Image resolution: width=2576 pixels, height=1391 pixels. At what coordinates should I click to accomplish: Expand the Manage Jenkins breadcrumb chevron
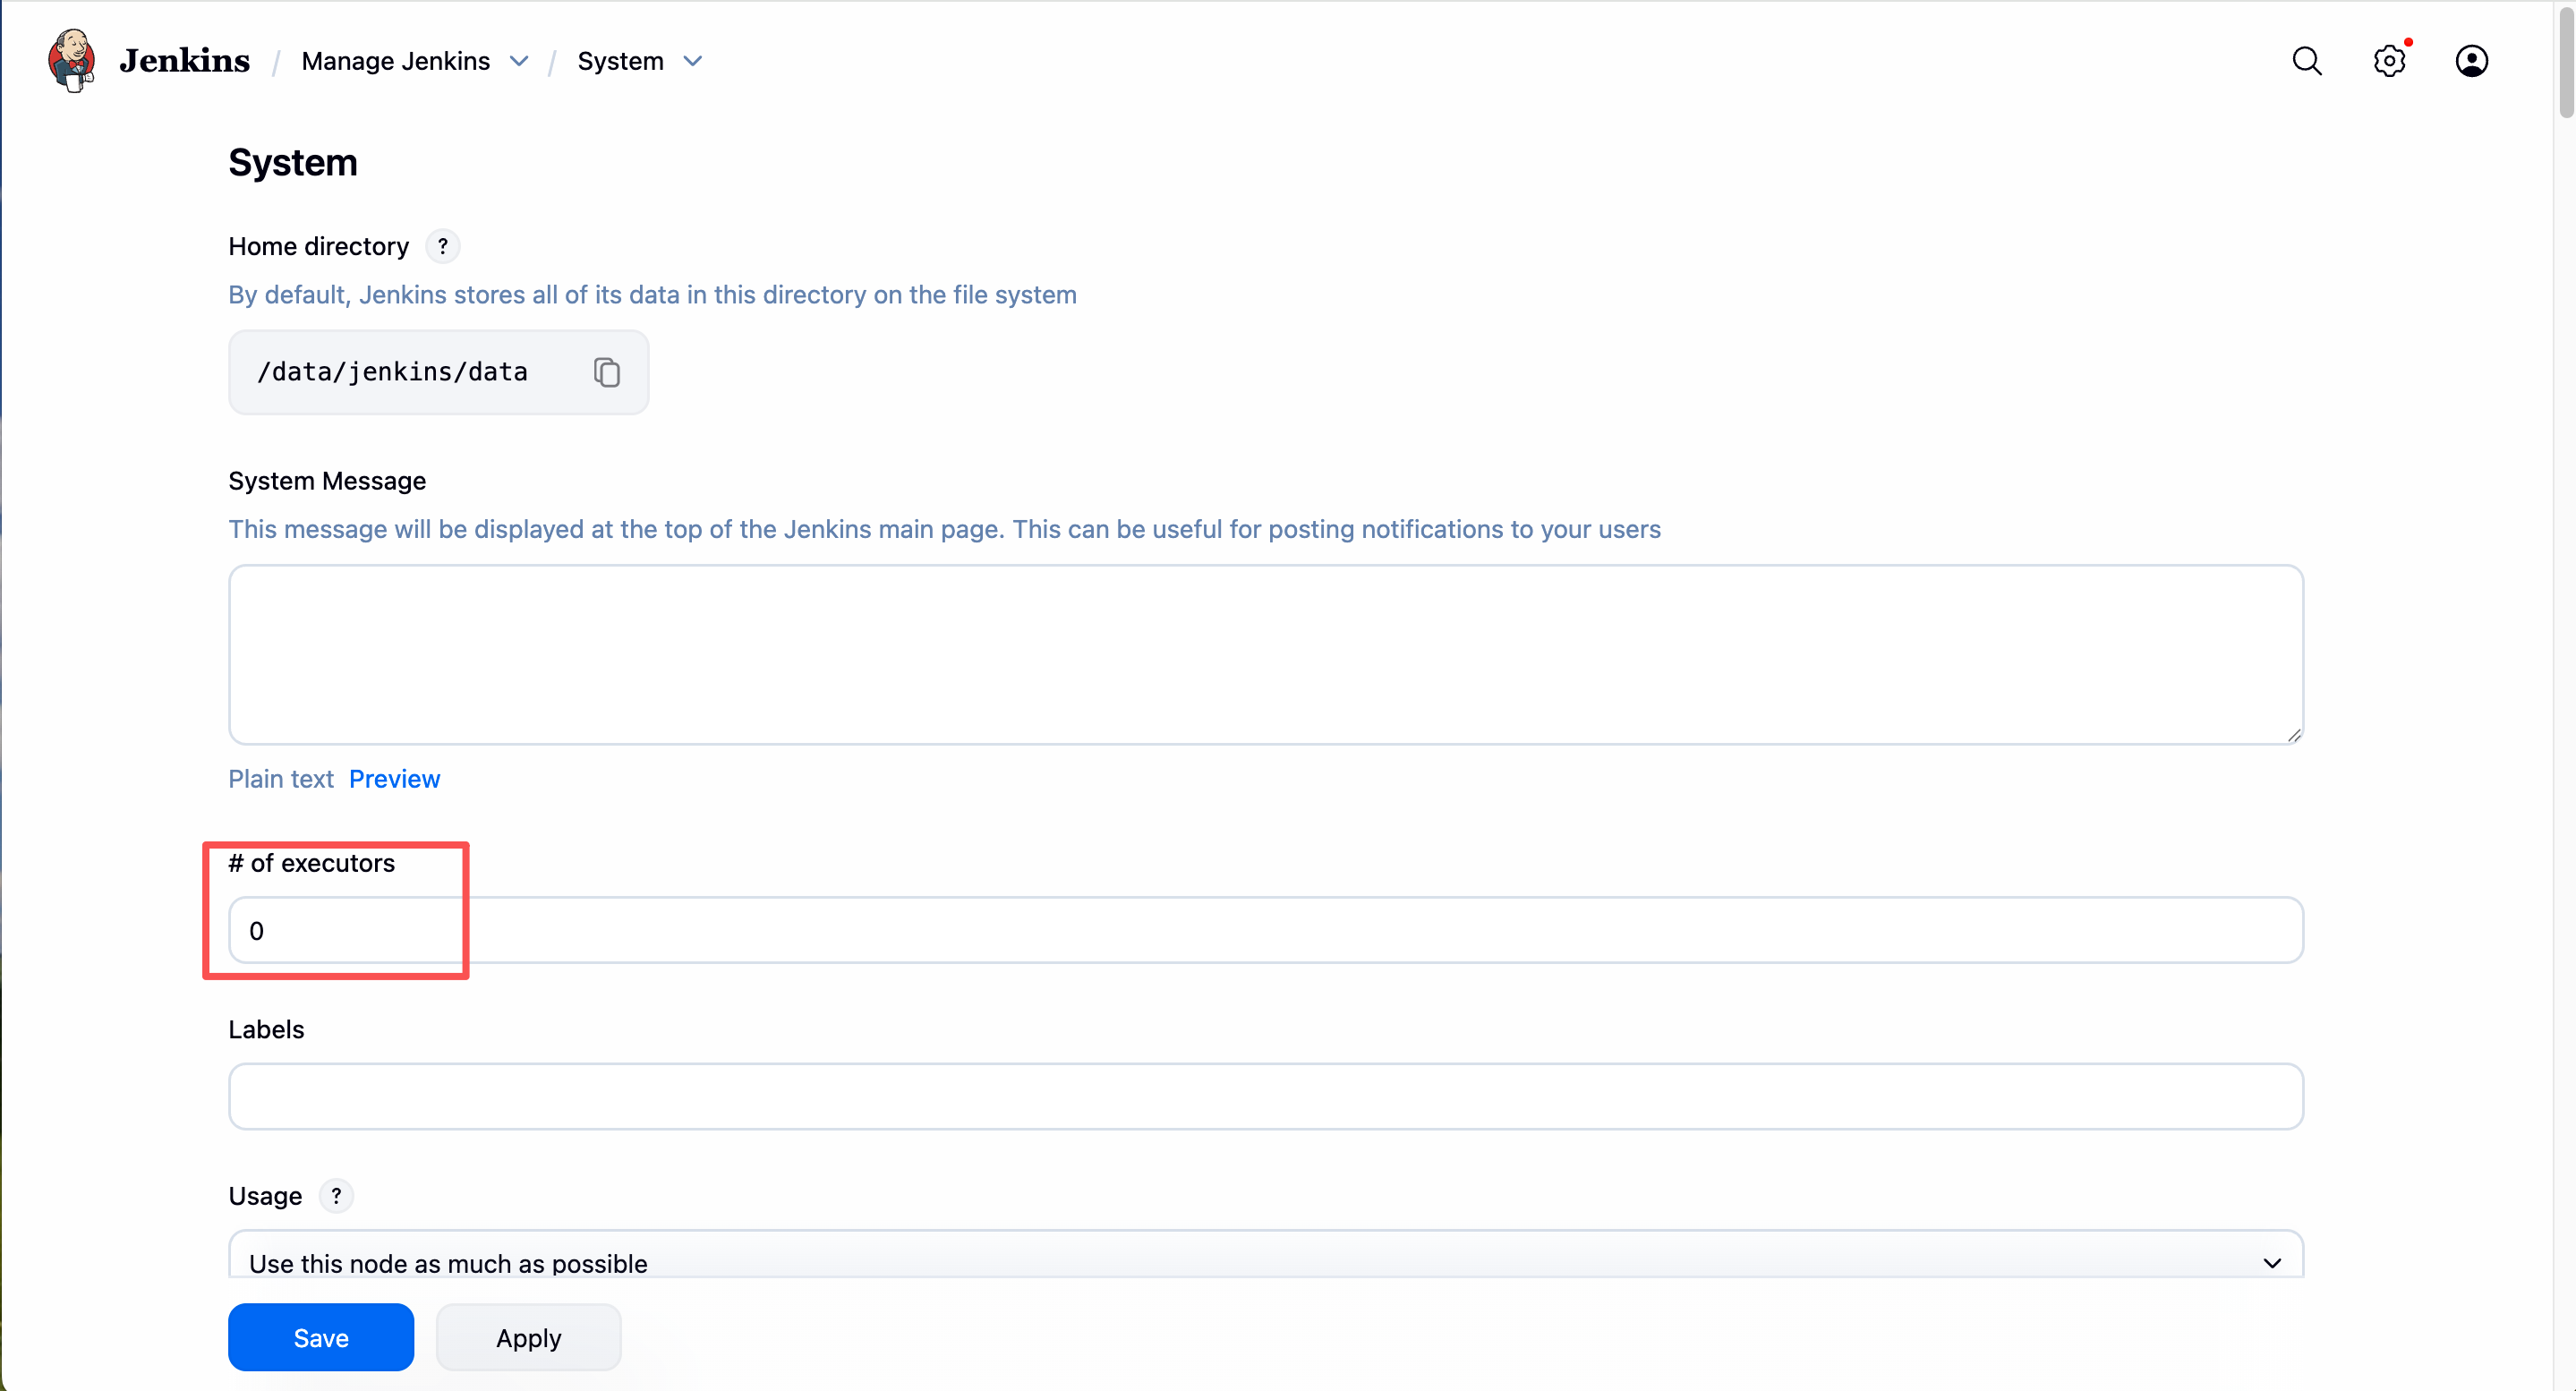point(519,61)
